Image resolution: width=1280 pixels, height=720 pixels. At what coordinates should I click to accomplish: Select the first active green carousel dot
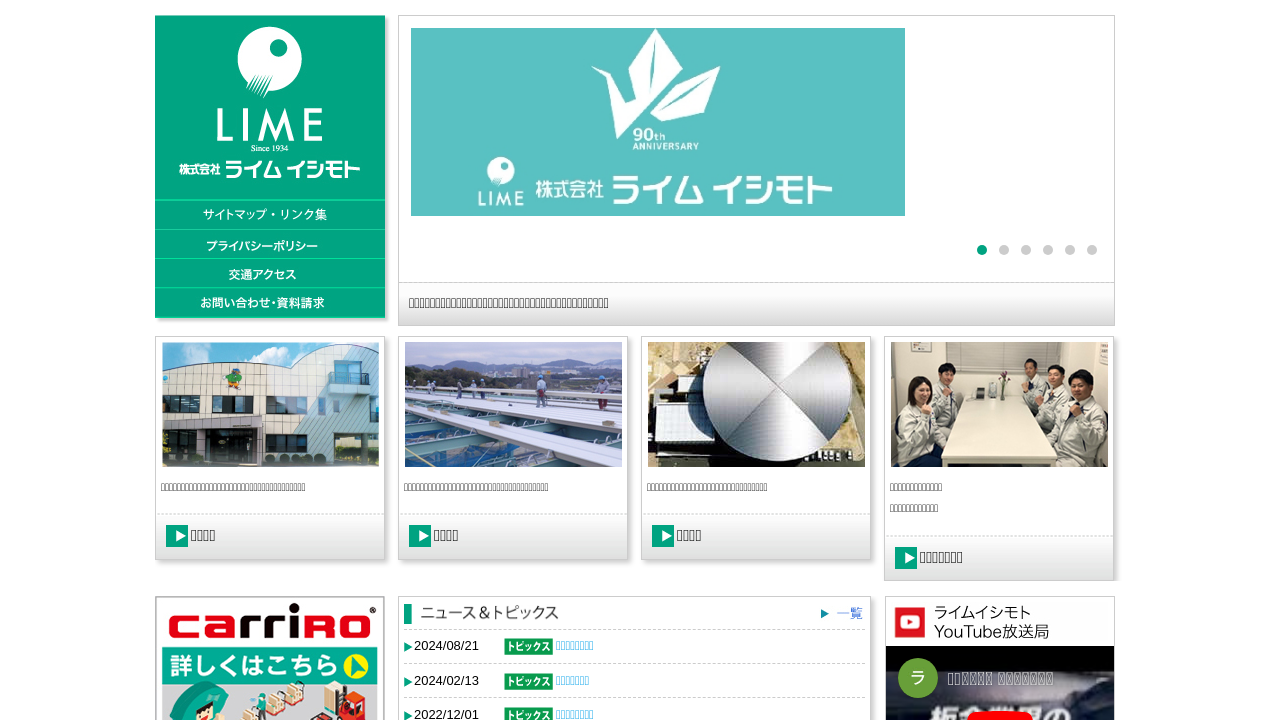pyautogui.click(x=982, y=250)
